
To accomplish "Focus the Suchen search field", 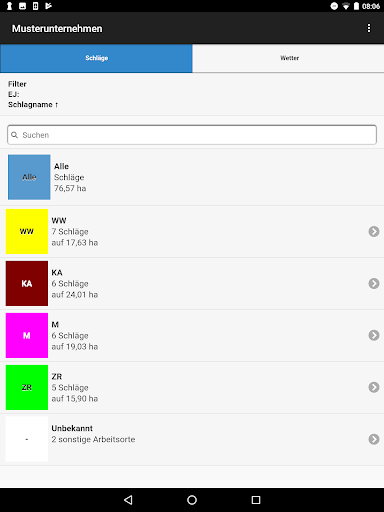I will pos(192,135).
